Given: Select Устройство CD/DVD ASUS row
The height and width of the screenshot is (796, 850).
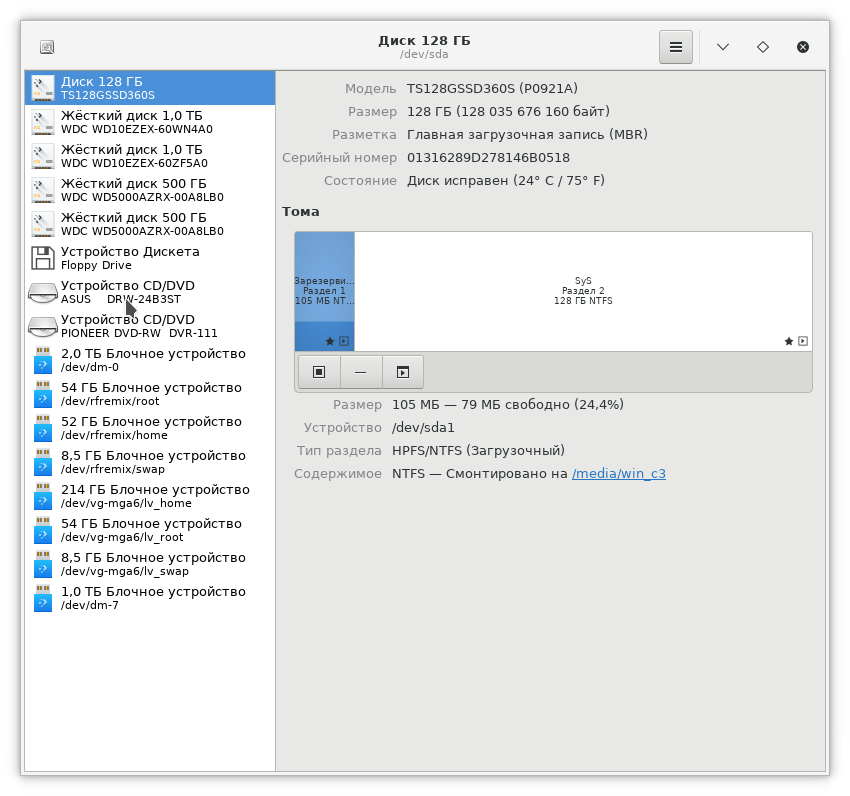Looking at the screenshot, I should tap(150, 292).
